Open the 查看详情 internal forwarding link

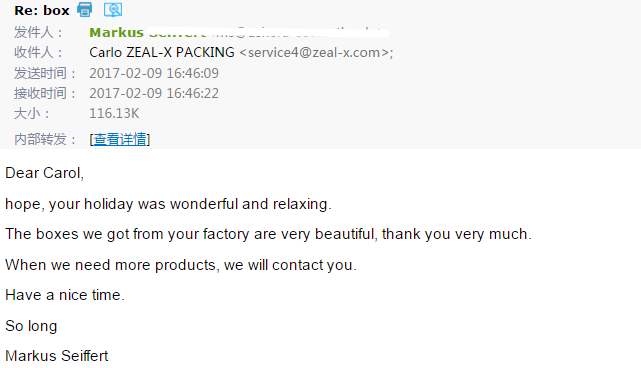[120, 139]
